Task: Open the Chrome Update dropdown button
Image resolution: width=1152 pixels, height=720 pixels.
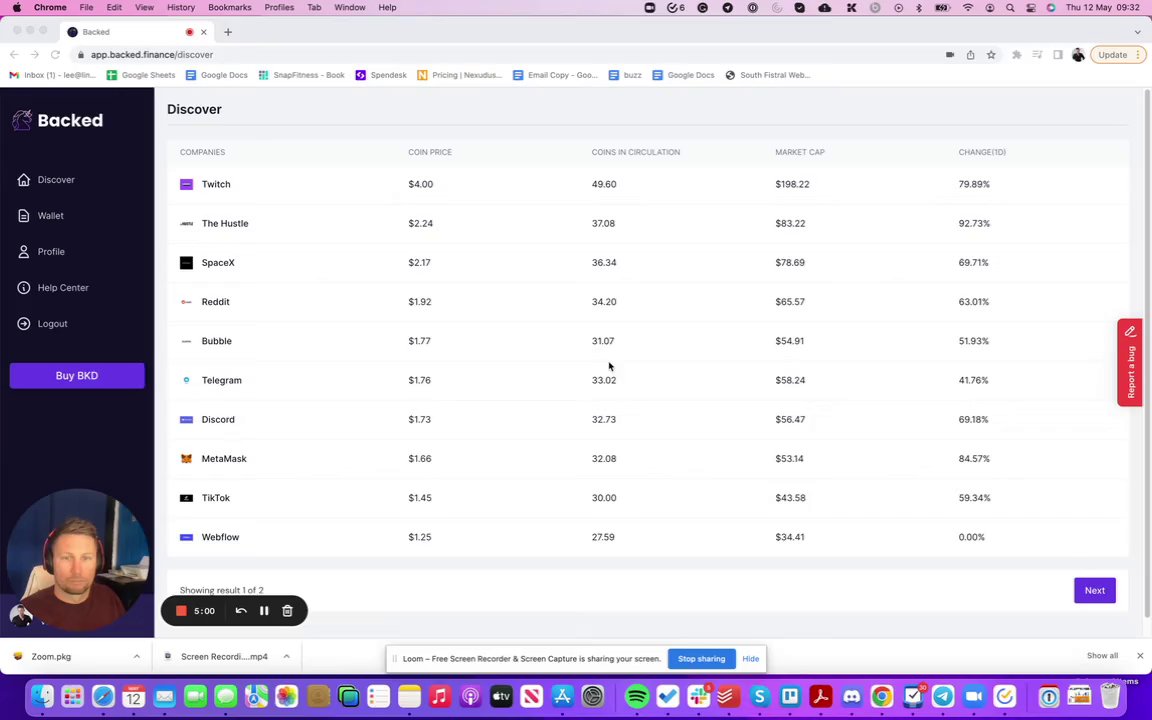Action: click(x=1118, y=55)
